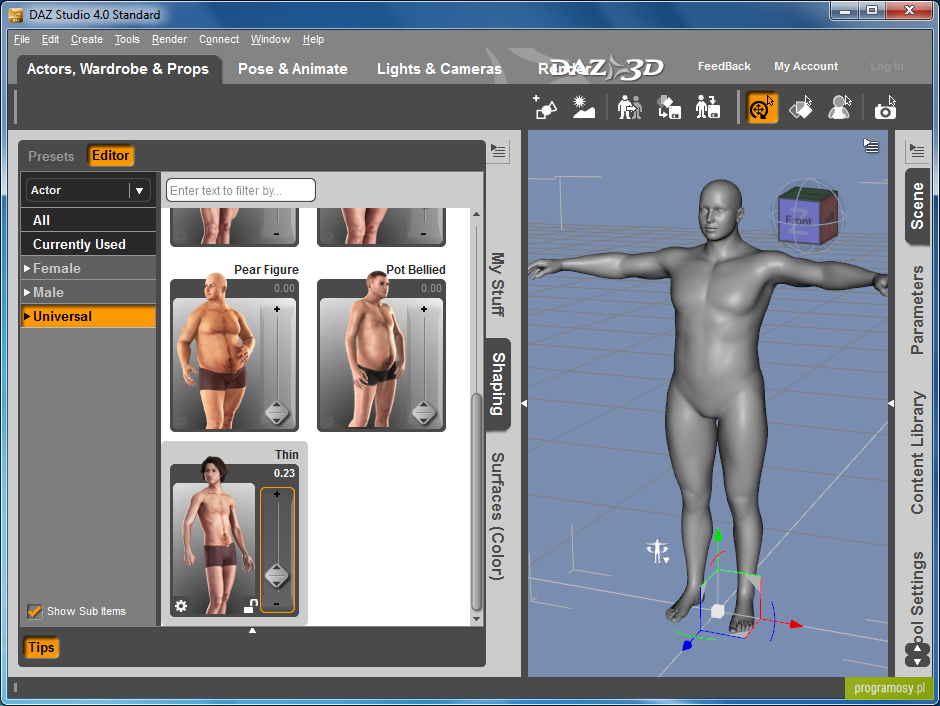Click the FeedBack link

[724, 67]
